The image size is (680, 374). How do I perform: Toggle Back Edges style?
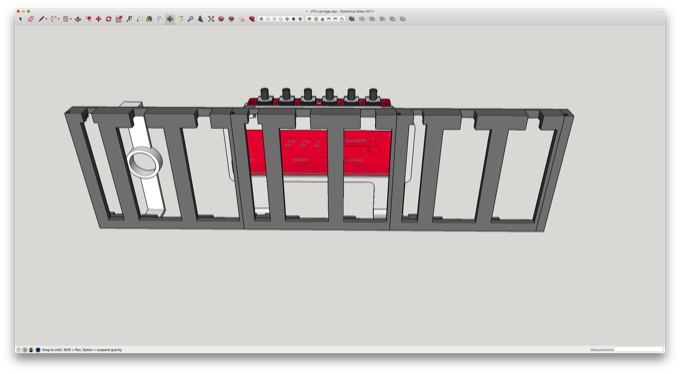(x=268, y=19)
